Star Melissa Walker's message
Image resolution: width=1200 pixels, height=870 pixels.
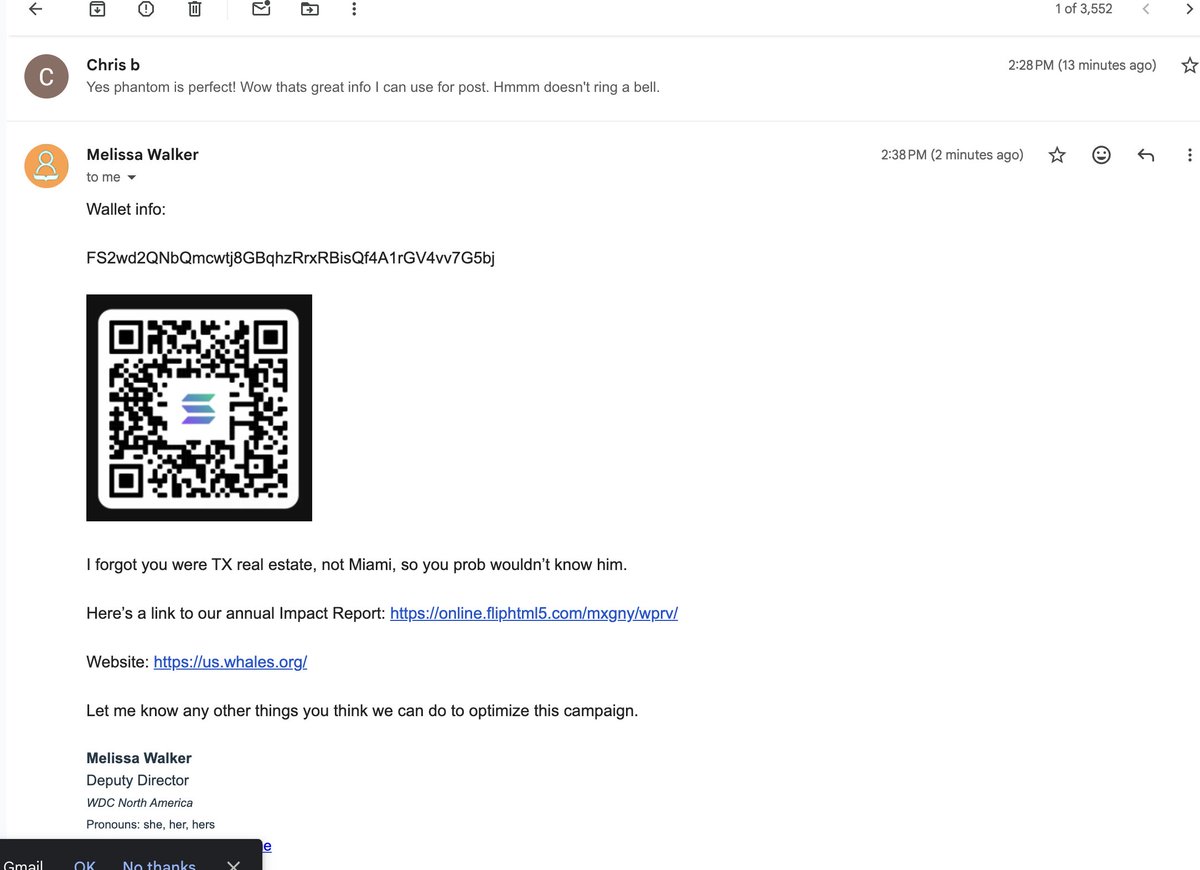click(1057, 155)
